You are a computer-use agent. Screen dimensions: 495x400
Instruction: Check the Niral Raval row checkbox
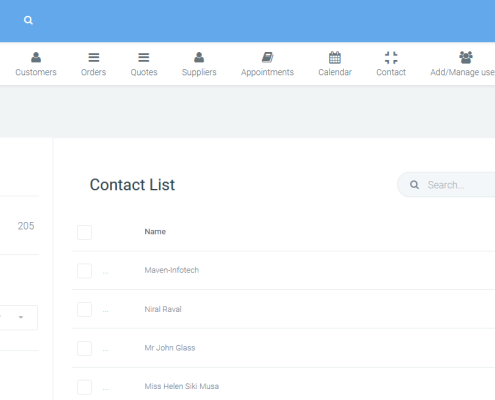(84, 310)
